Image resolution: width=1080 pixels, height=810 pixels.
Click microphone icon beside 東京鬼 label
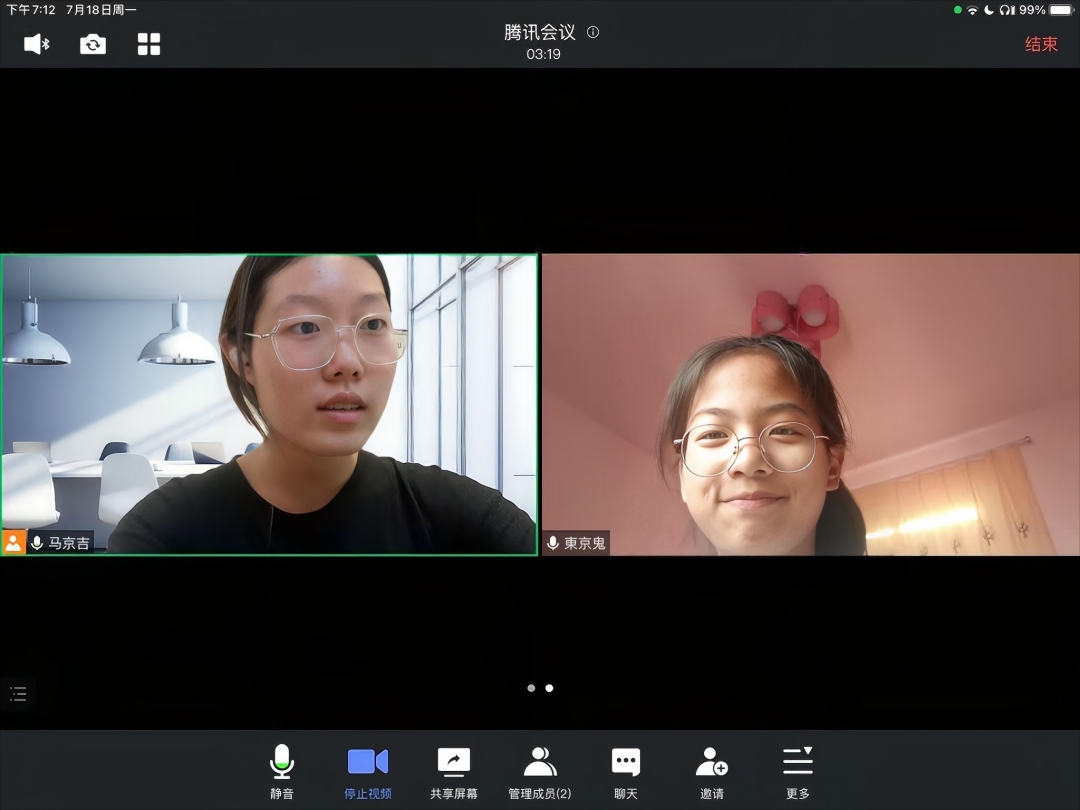[553, 543]
